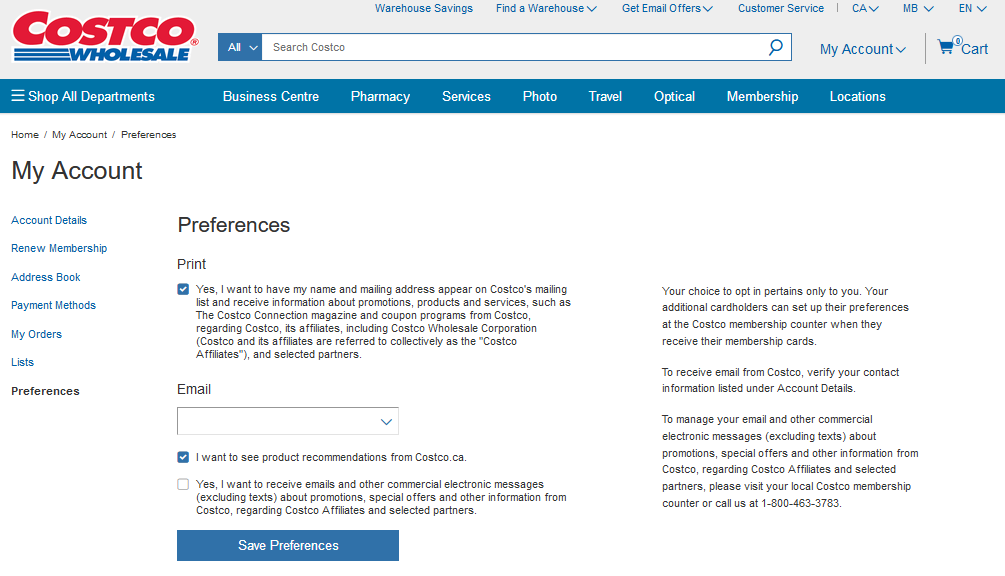Go to the Travel navigation item
Viewport: 1005px width, 576px height.
(x=605, y=97)
